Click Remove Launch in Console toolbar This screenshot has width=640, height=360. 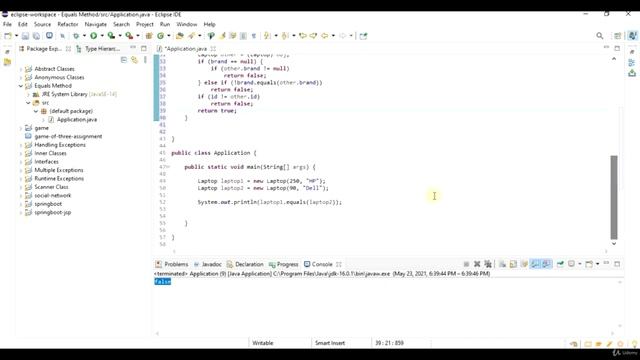[477, 264]
